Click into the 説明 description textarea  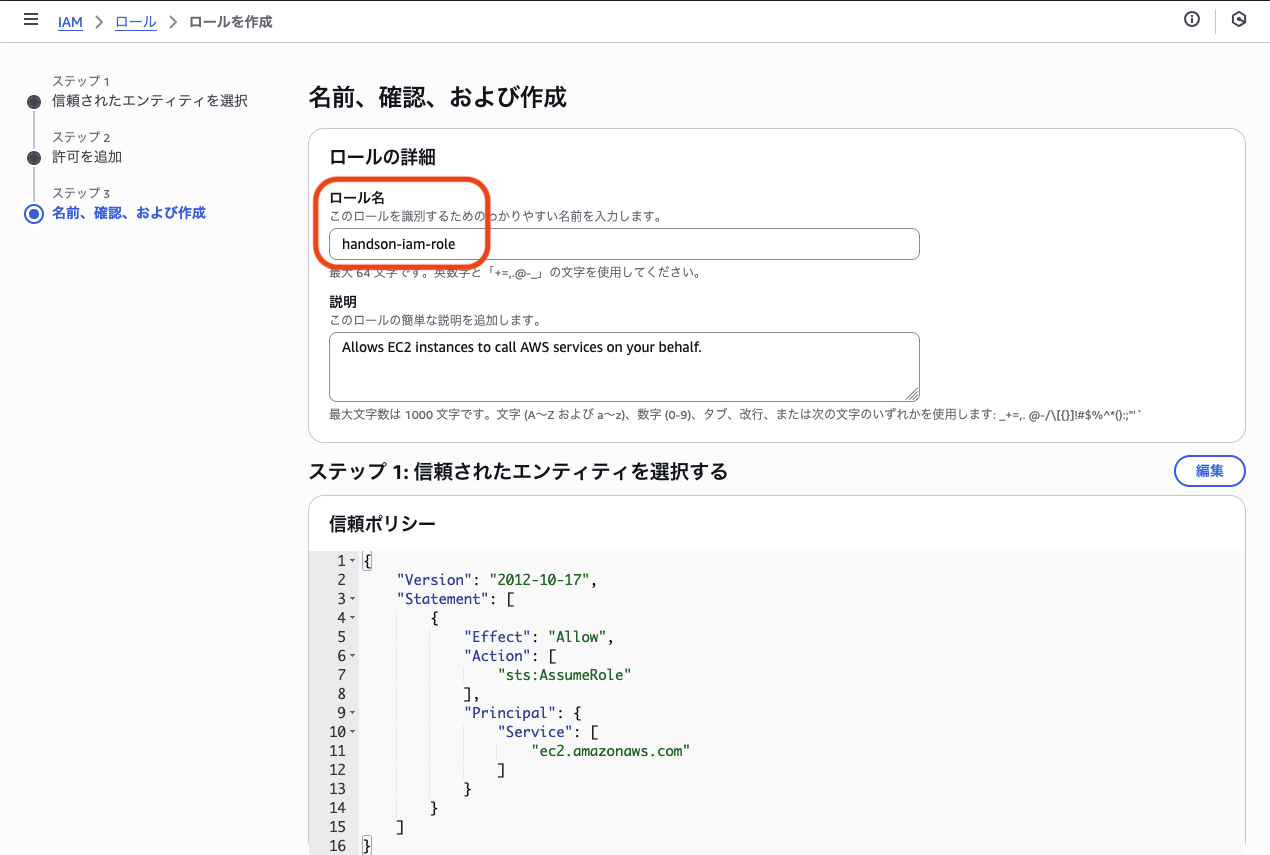coord(624,367)
